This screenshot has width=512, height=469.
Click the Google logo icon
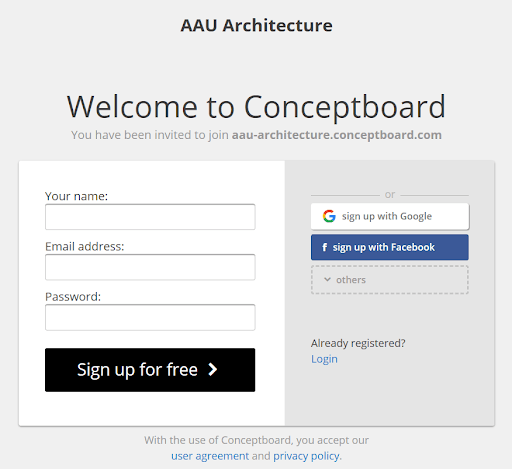click(x=329, y=216)
